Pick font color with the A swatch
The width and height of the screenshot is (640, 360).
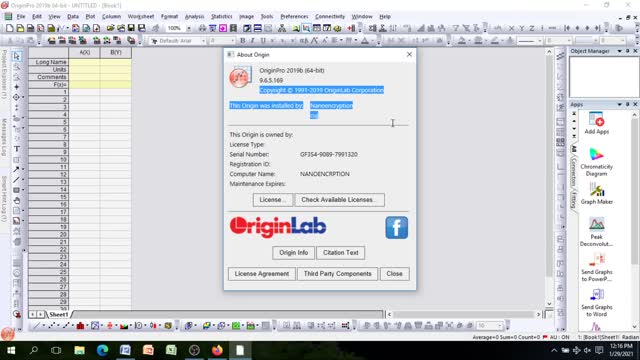[364, 40]
